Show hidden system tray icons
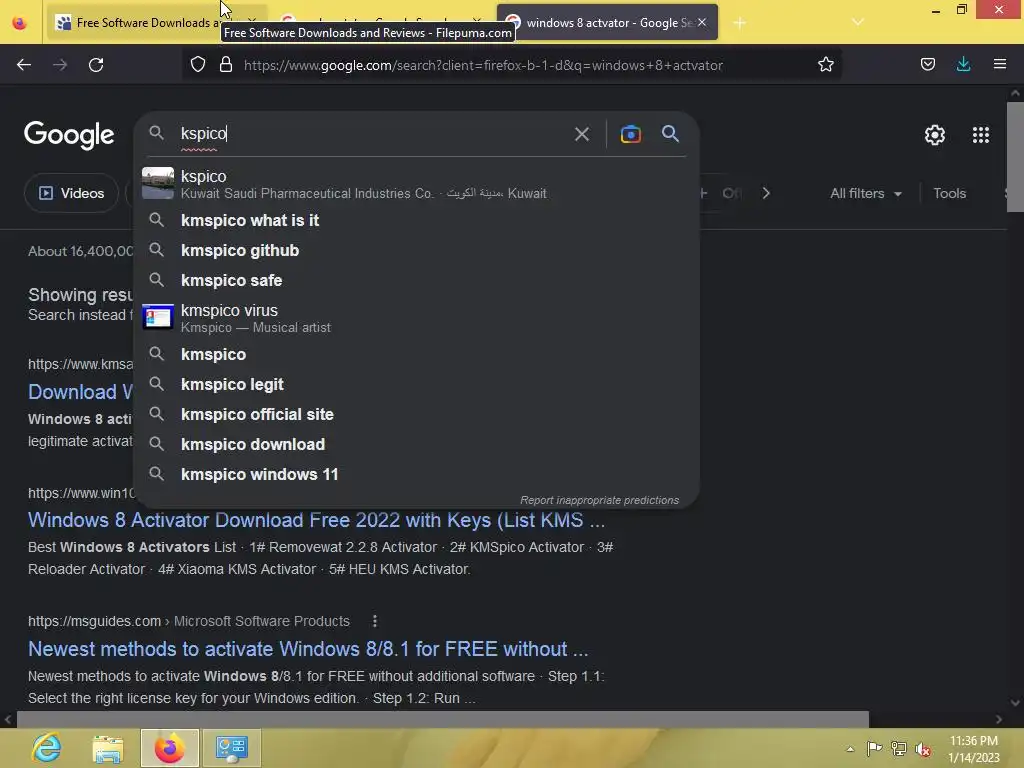 tap(850, 749)
